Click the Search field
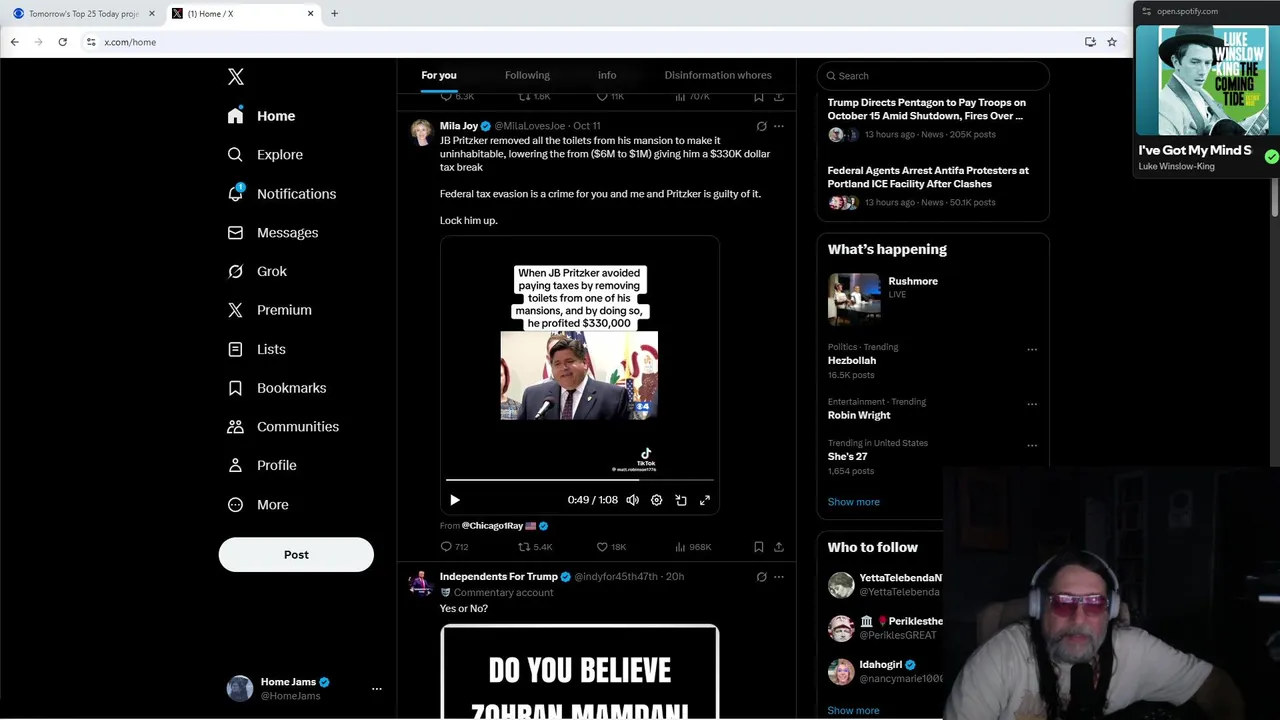 933,76
